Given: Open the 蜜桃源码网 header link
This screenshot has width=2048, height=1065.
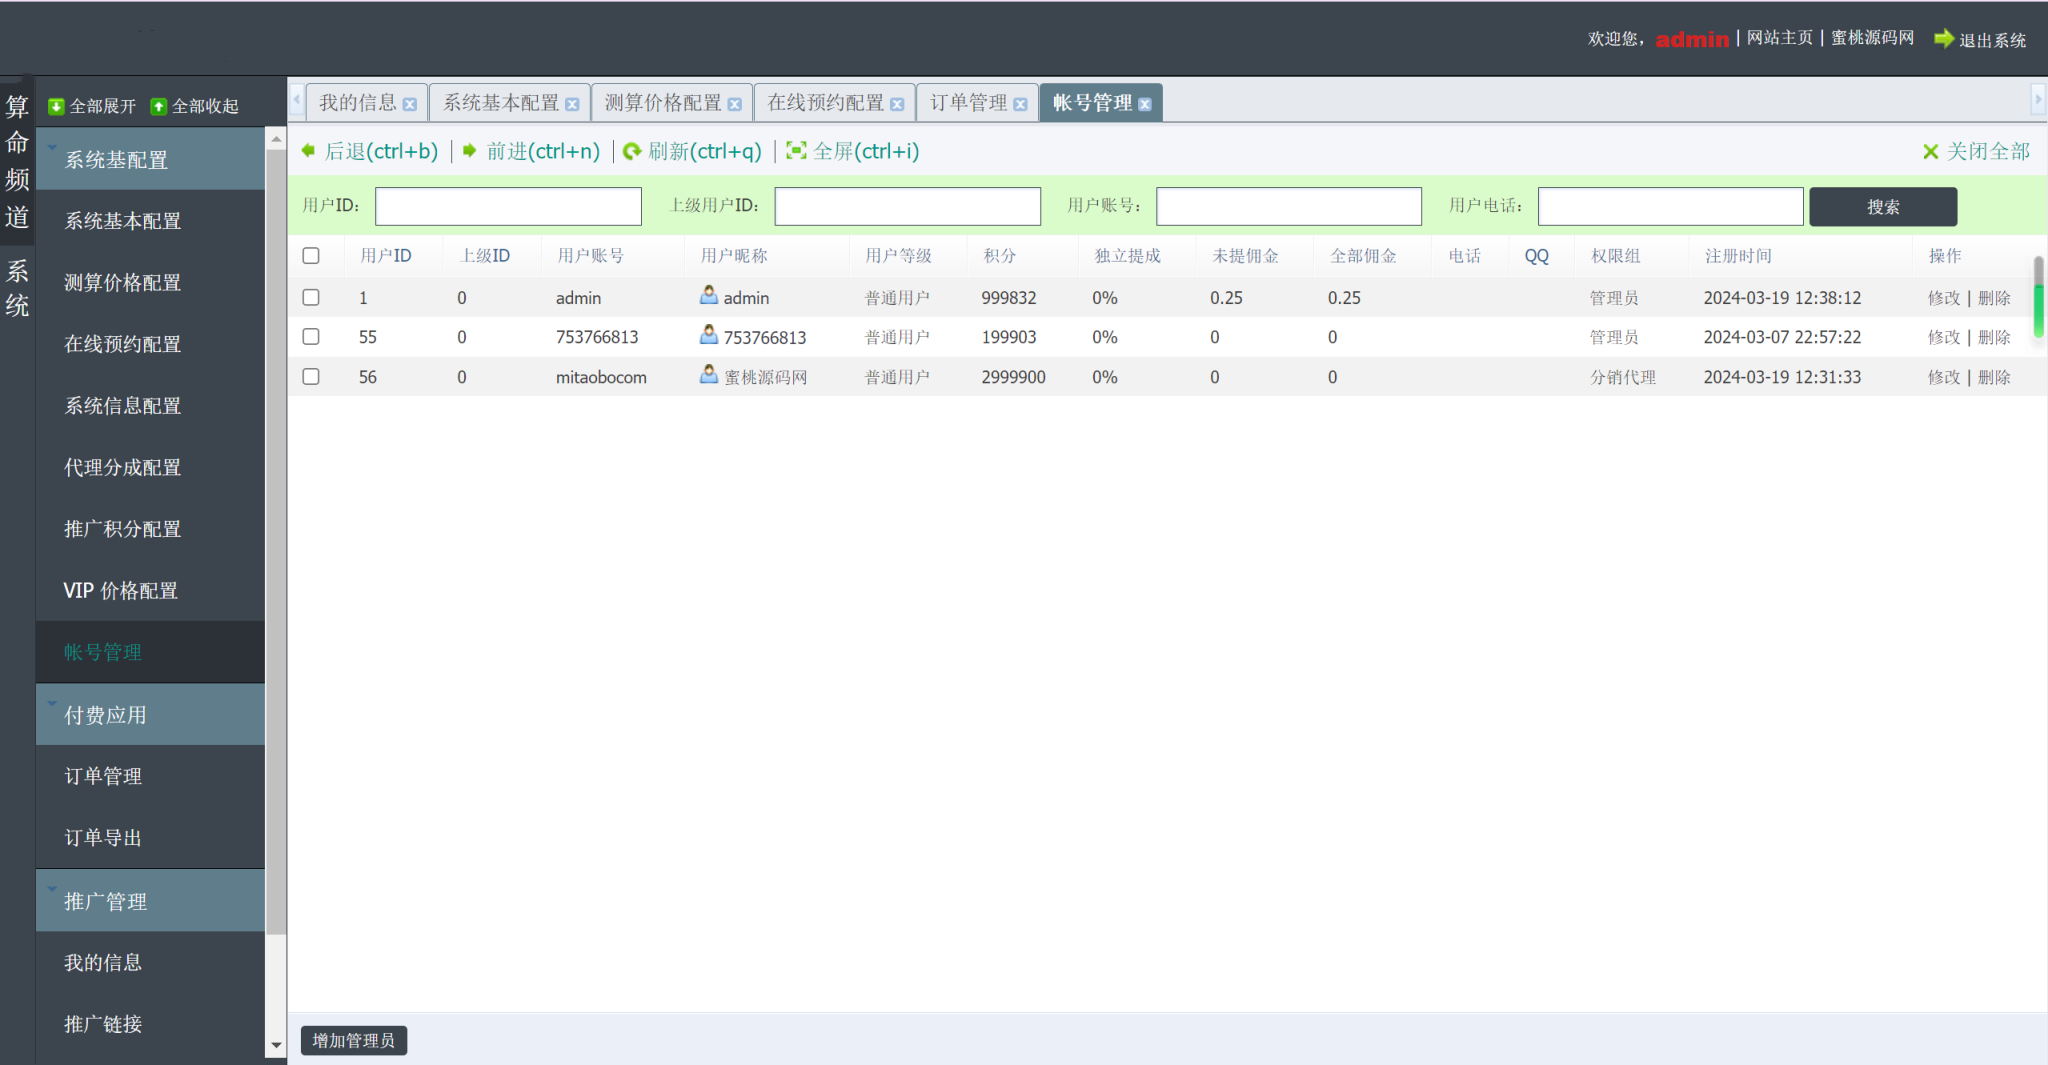Looking at the screenshot, I should (x=1872, y=38).
